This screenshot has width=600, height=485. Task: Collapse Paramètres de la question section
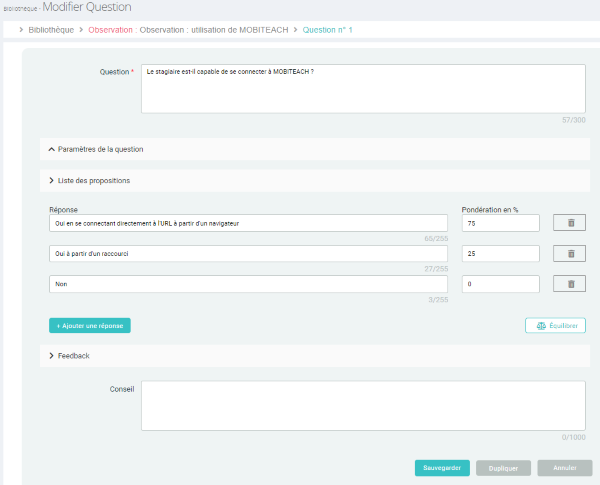tap(315, 149)
